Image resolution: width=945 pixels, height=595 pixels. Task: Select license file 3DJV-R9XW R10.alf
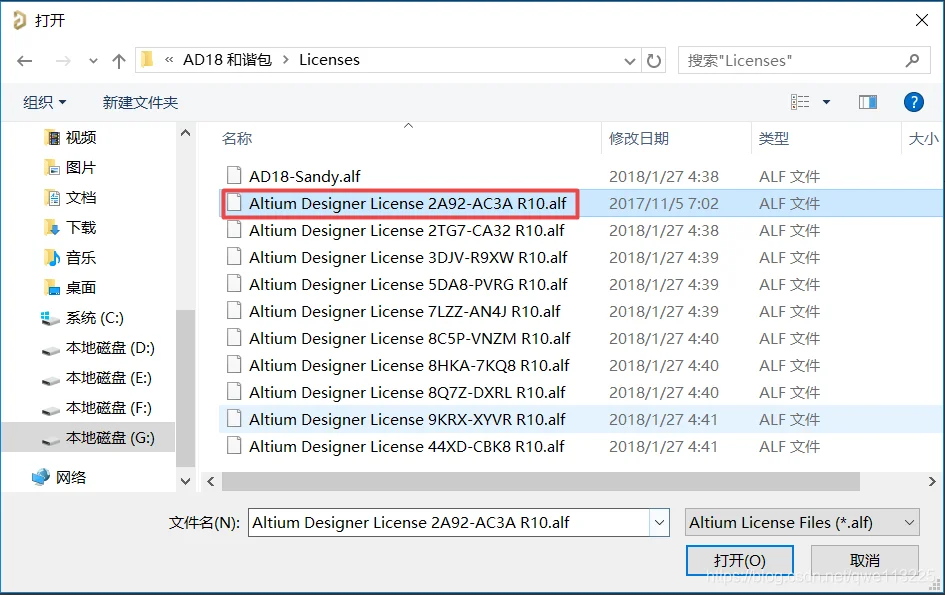[408, 257]
